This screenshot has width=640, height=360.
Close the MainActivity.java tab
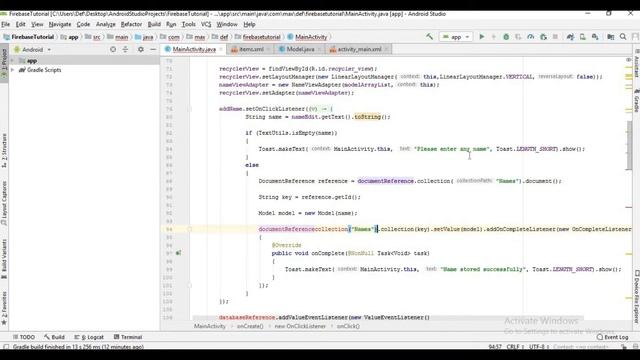point(221,49)
